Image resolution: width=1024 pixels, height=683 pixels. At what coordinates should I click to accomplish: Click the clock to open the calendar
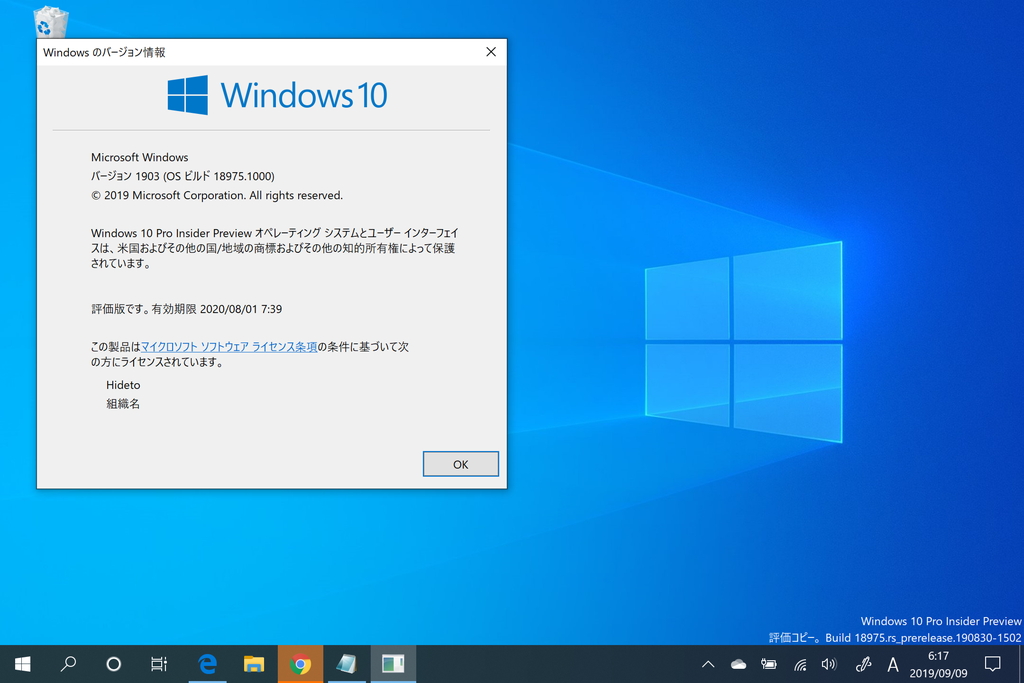click(x=938, y=663)
